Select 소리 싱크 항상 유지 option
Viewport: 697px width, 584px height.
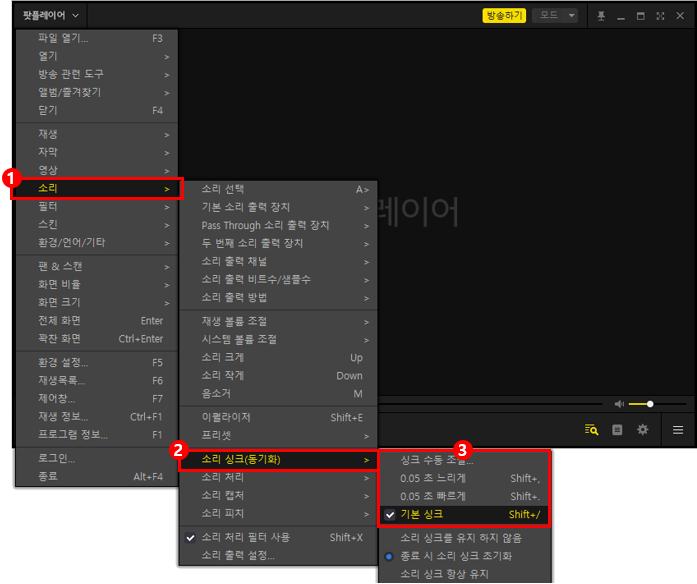465,574
